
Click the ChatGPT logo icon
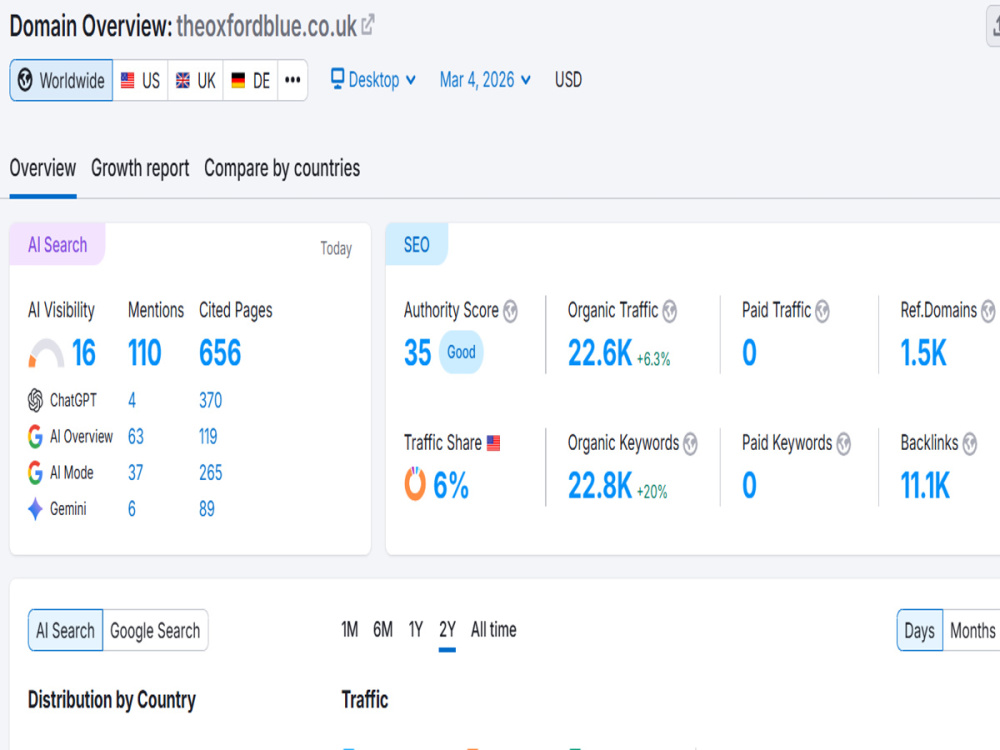pyautogui.click(x=35, y=401)
